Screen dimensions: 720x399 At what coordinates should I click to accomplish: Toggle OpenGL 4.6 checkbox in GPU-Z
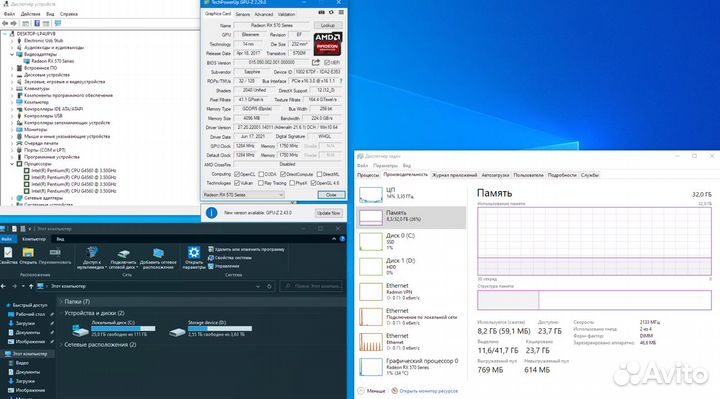pyautogui.click(x=313, y=183)
